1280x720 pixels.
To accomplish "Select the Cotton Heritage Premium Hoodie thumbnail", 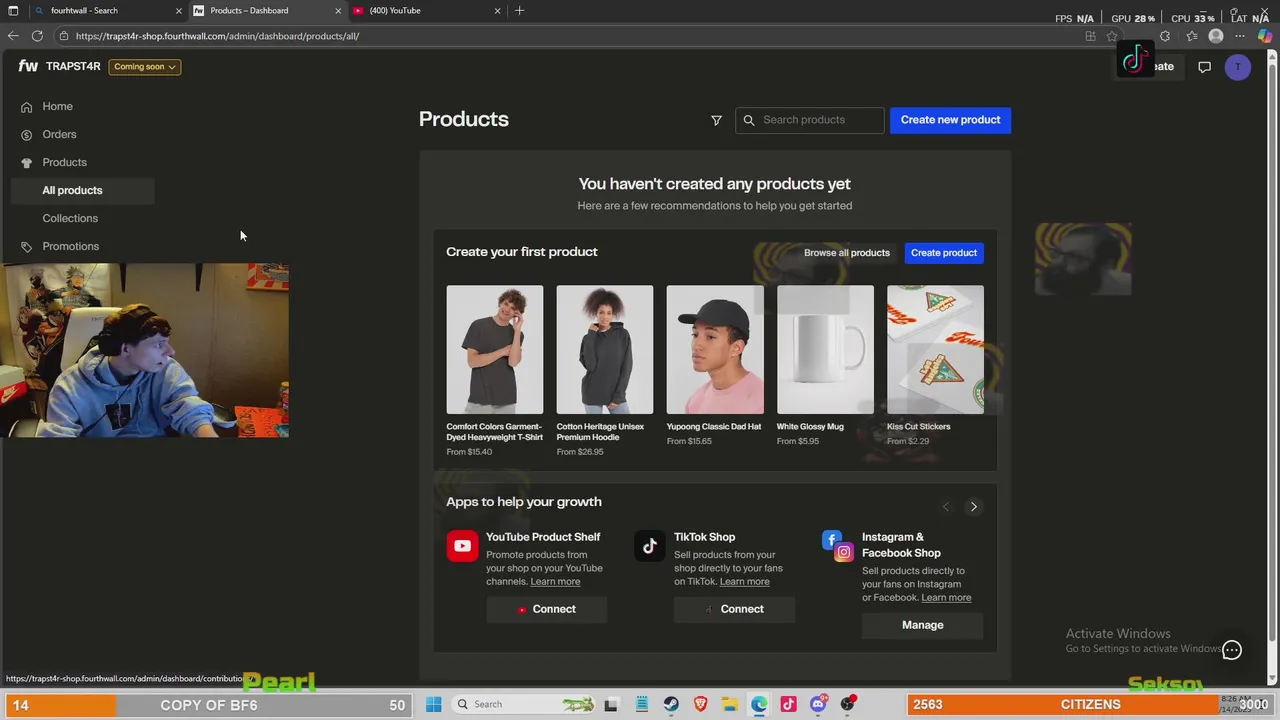I will (605, 350).
